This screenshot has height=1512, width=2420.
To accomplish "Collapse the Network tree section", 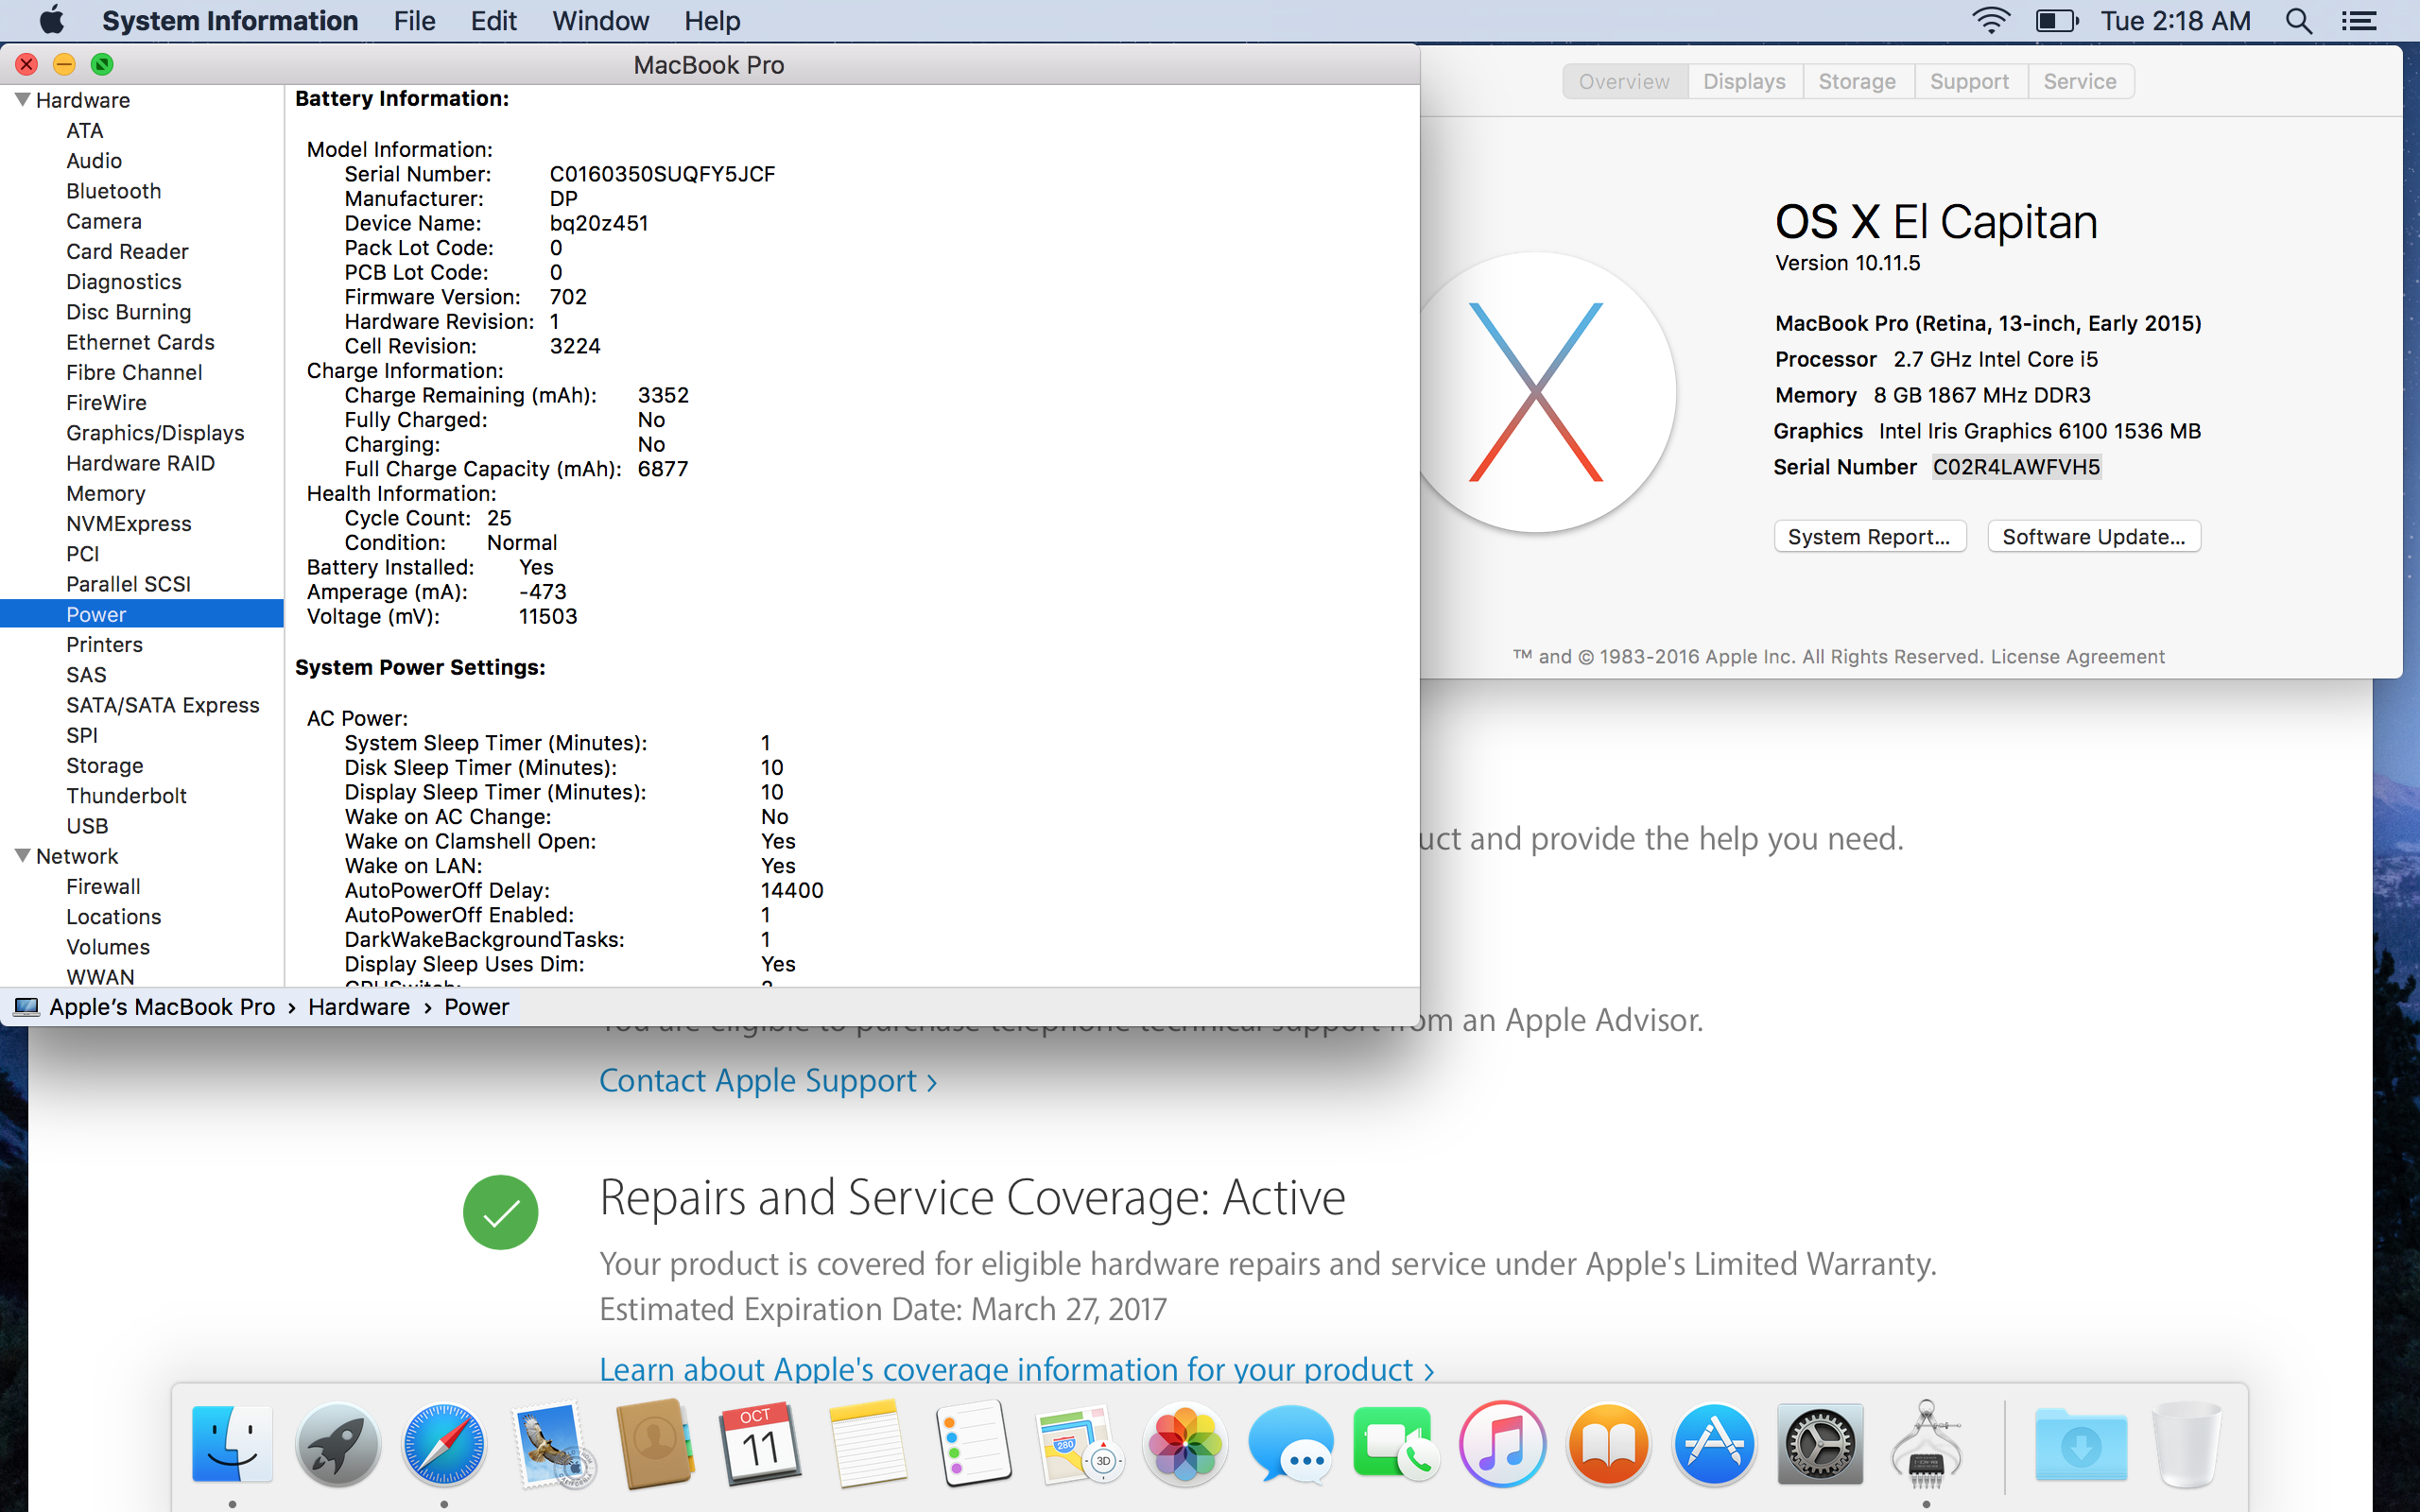I will [x=22, y=855].
